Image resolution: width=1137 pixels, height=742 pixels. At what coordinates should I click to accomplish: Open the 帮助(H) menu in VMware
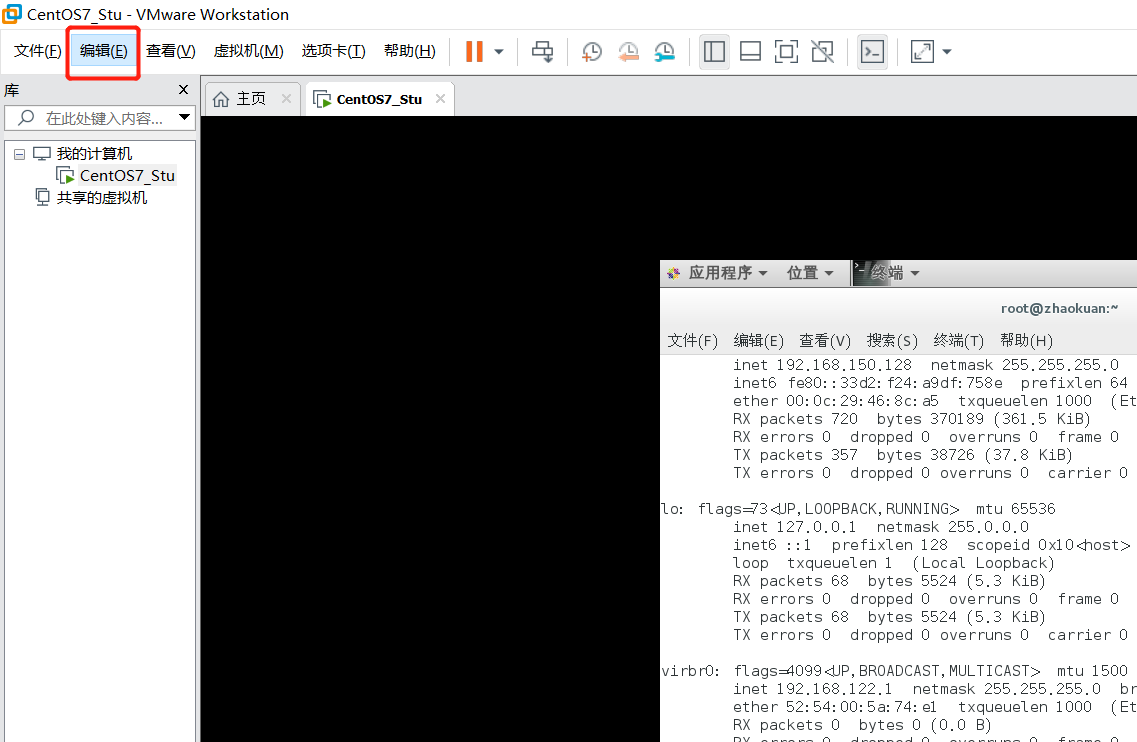[x=410, y=51]
